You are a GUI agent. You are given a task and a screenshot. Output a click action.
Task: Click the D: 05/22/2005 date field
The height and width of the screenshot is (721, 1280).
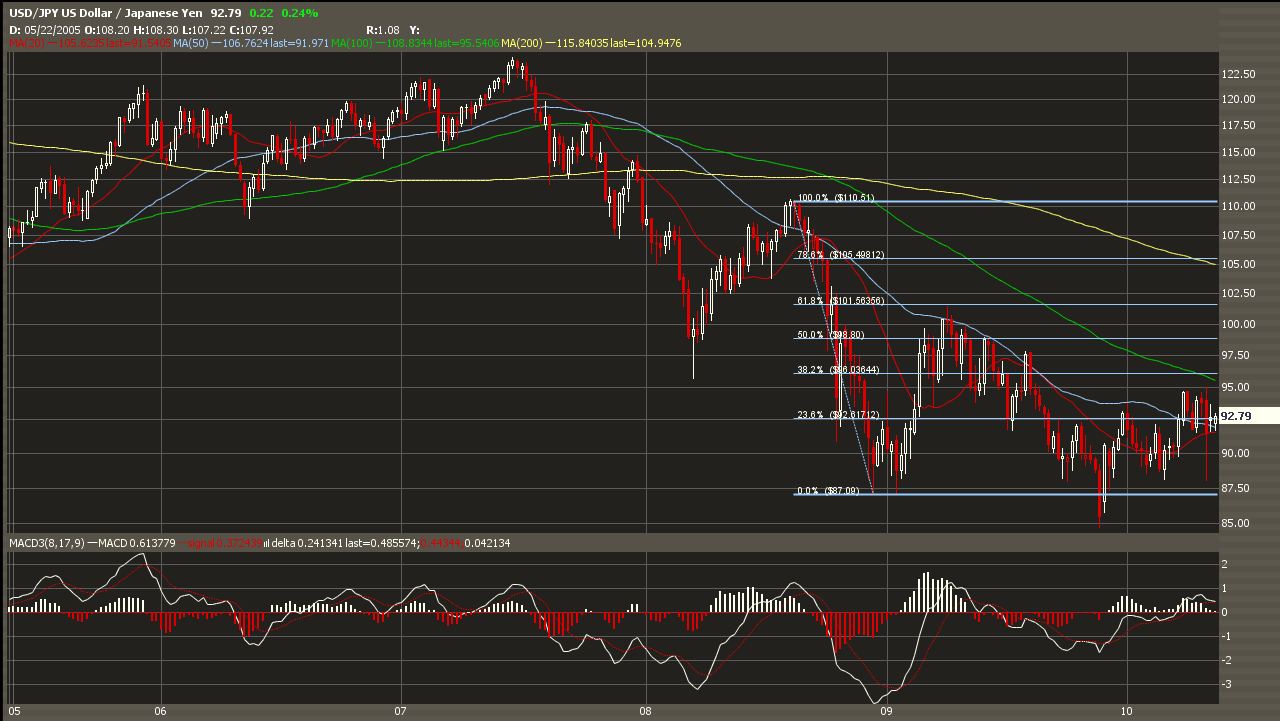[x=47, y=29]
